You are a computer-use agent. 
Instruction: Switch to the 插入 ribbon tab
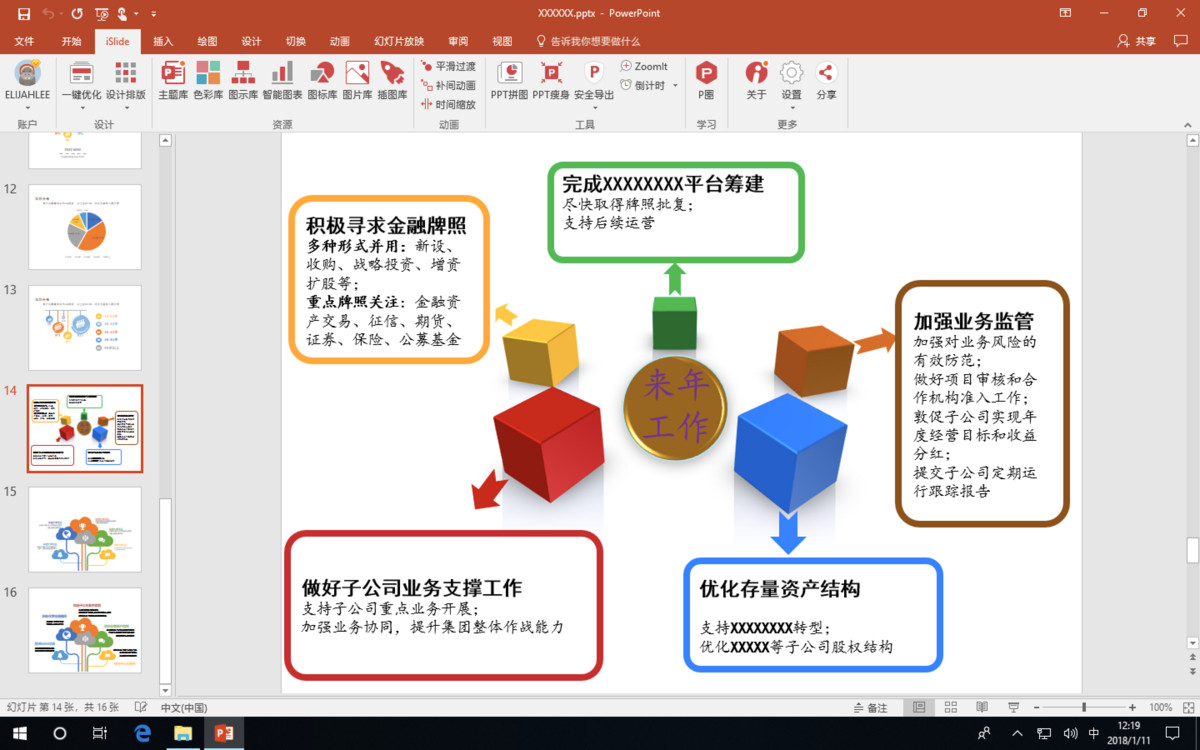(163, 41)
